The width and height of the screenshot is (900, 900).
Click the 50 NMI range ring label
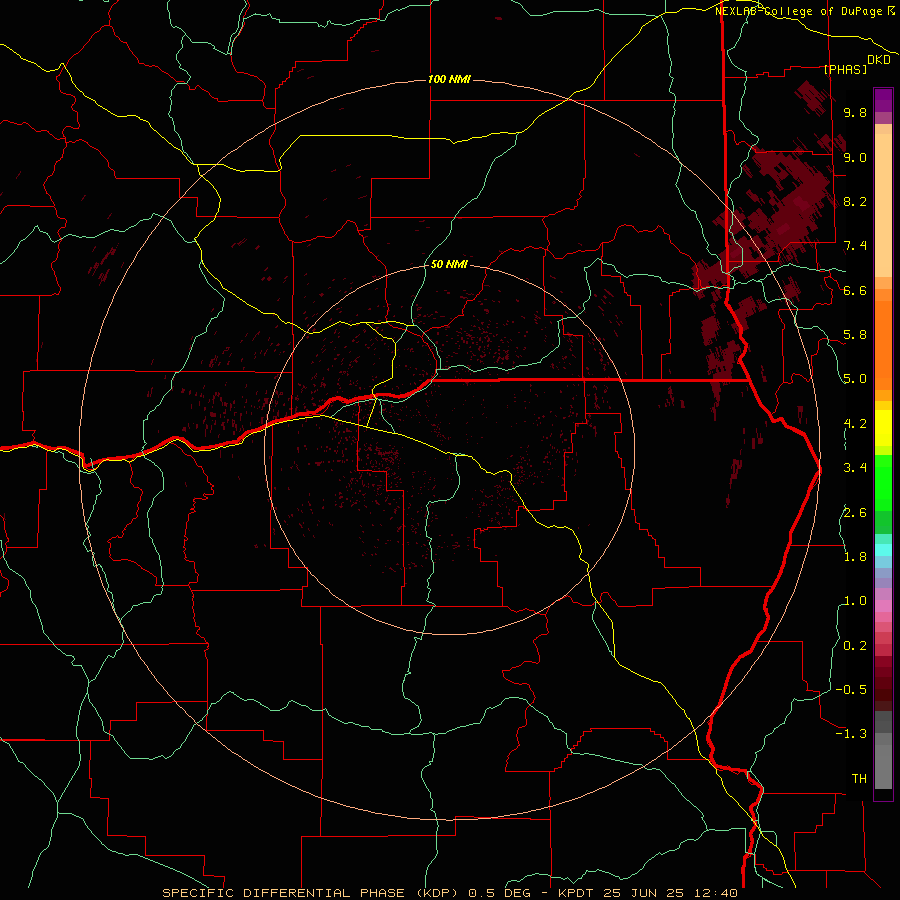click(449, 265)
